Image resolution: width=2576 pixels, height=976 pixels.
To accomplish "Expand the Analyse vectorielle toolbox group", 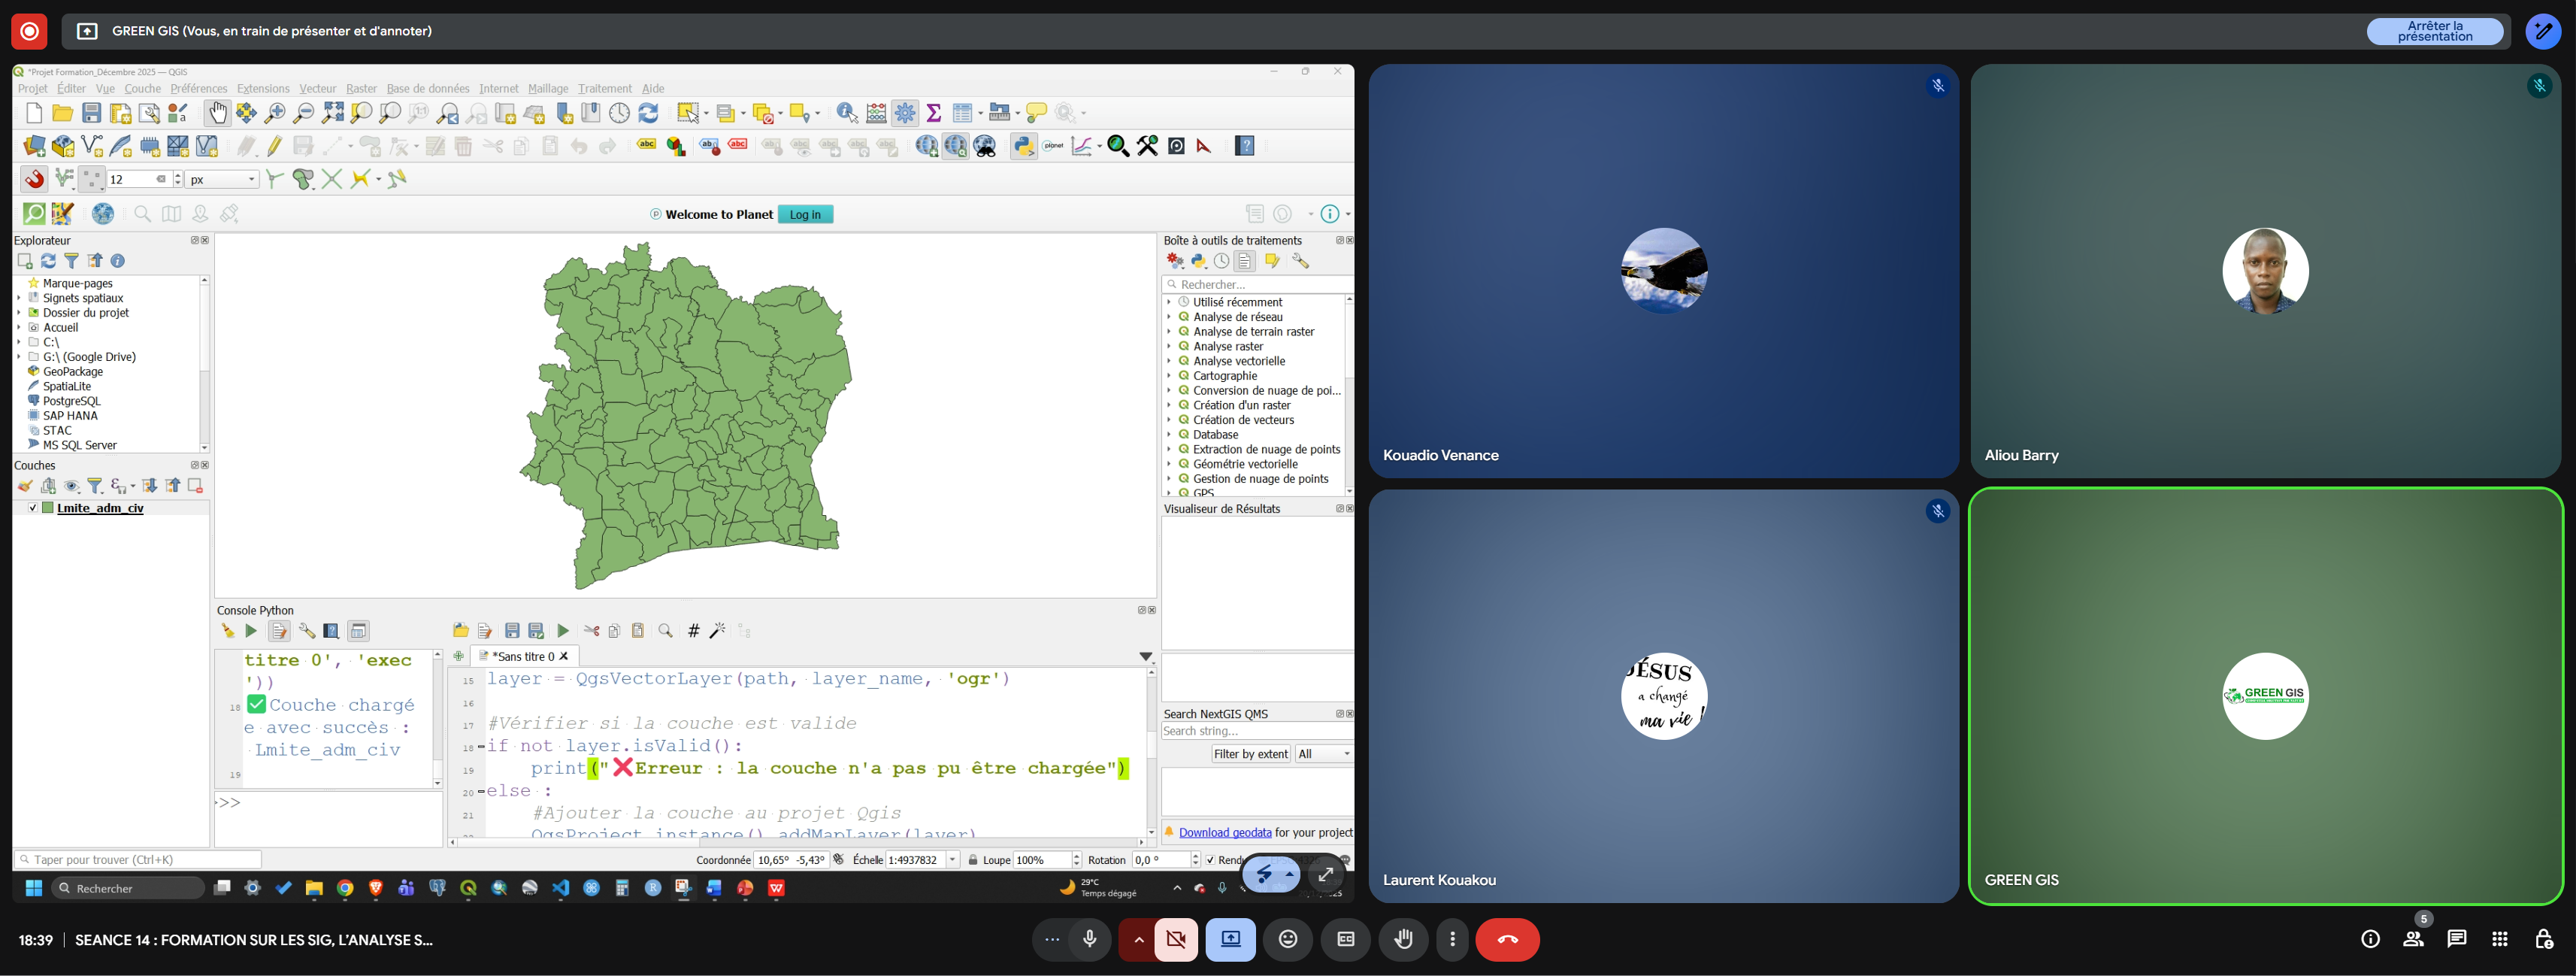I will (1168, 361).
